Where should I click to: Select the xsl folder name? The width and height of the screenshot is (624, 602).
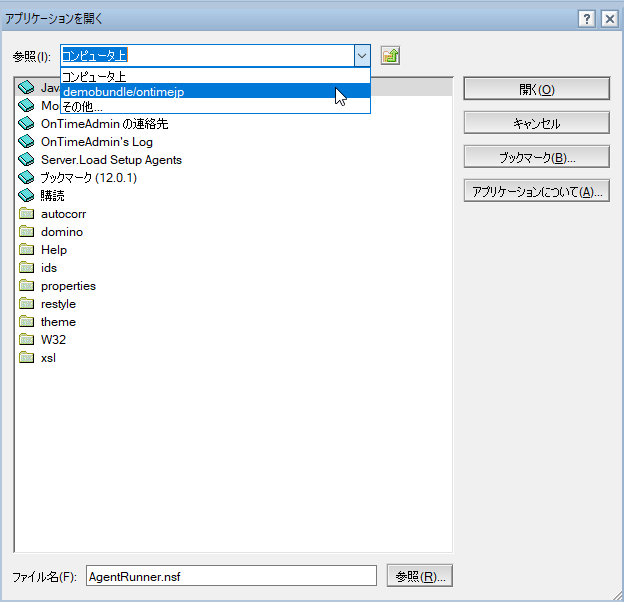coord(48,358)
